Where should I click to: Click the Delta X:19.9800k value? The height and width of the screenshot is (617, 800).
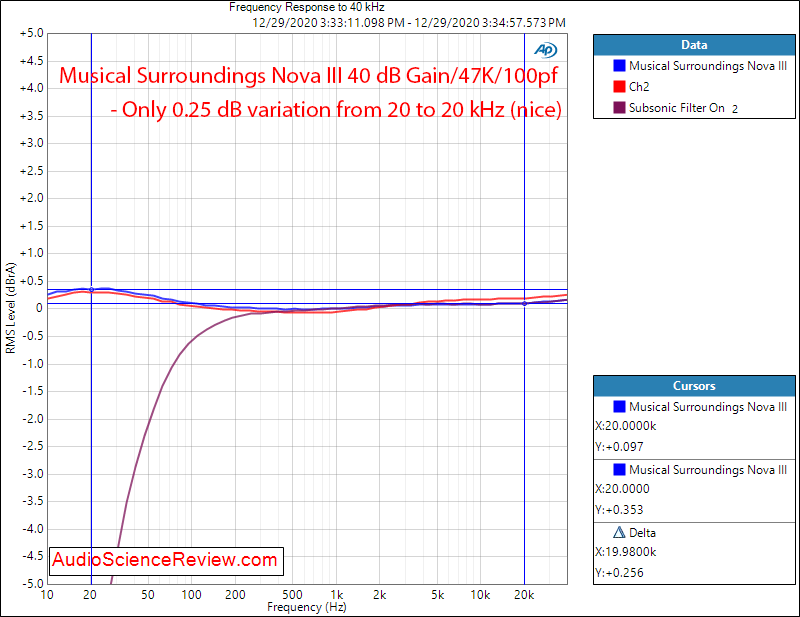pyautogui.click(x=626, y=552)
